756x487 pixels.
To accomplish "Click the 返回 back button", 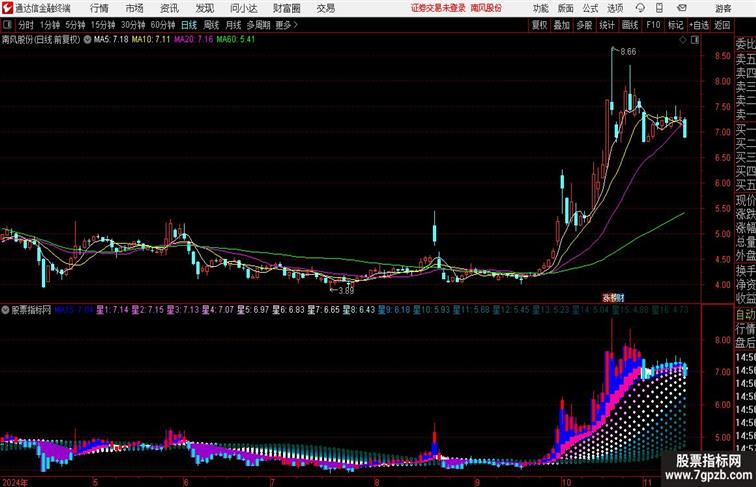I will [x=722, y=25].
